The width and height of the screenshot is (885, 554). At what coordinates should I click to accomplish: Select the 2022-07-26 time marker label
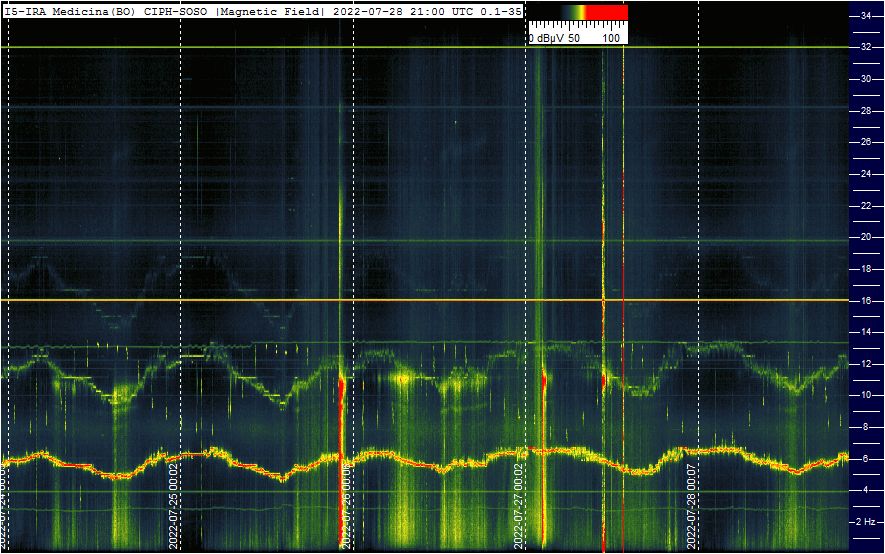346,505
